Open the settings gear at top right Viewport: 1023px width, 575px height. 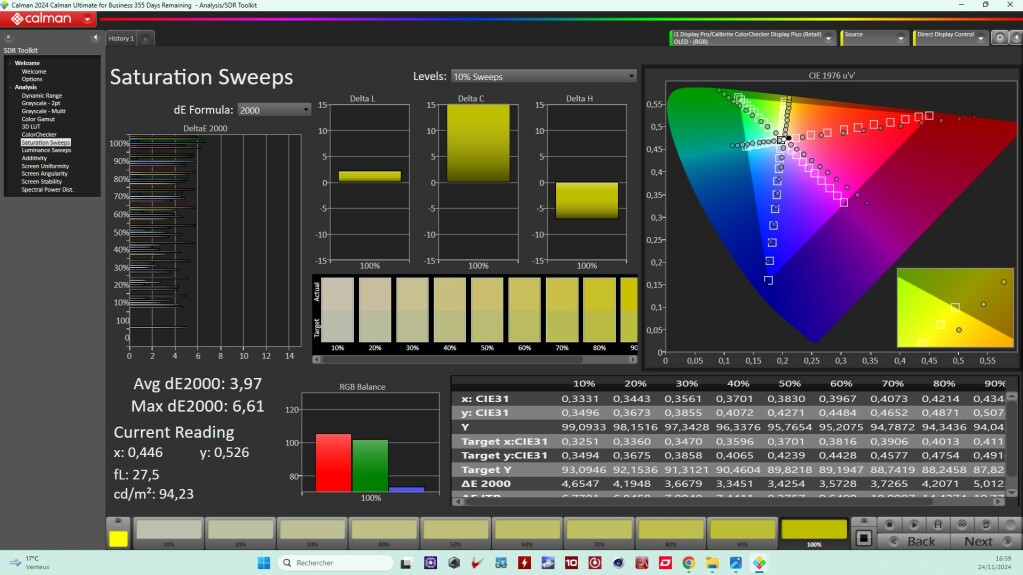1000,38
